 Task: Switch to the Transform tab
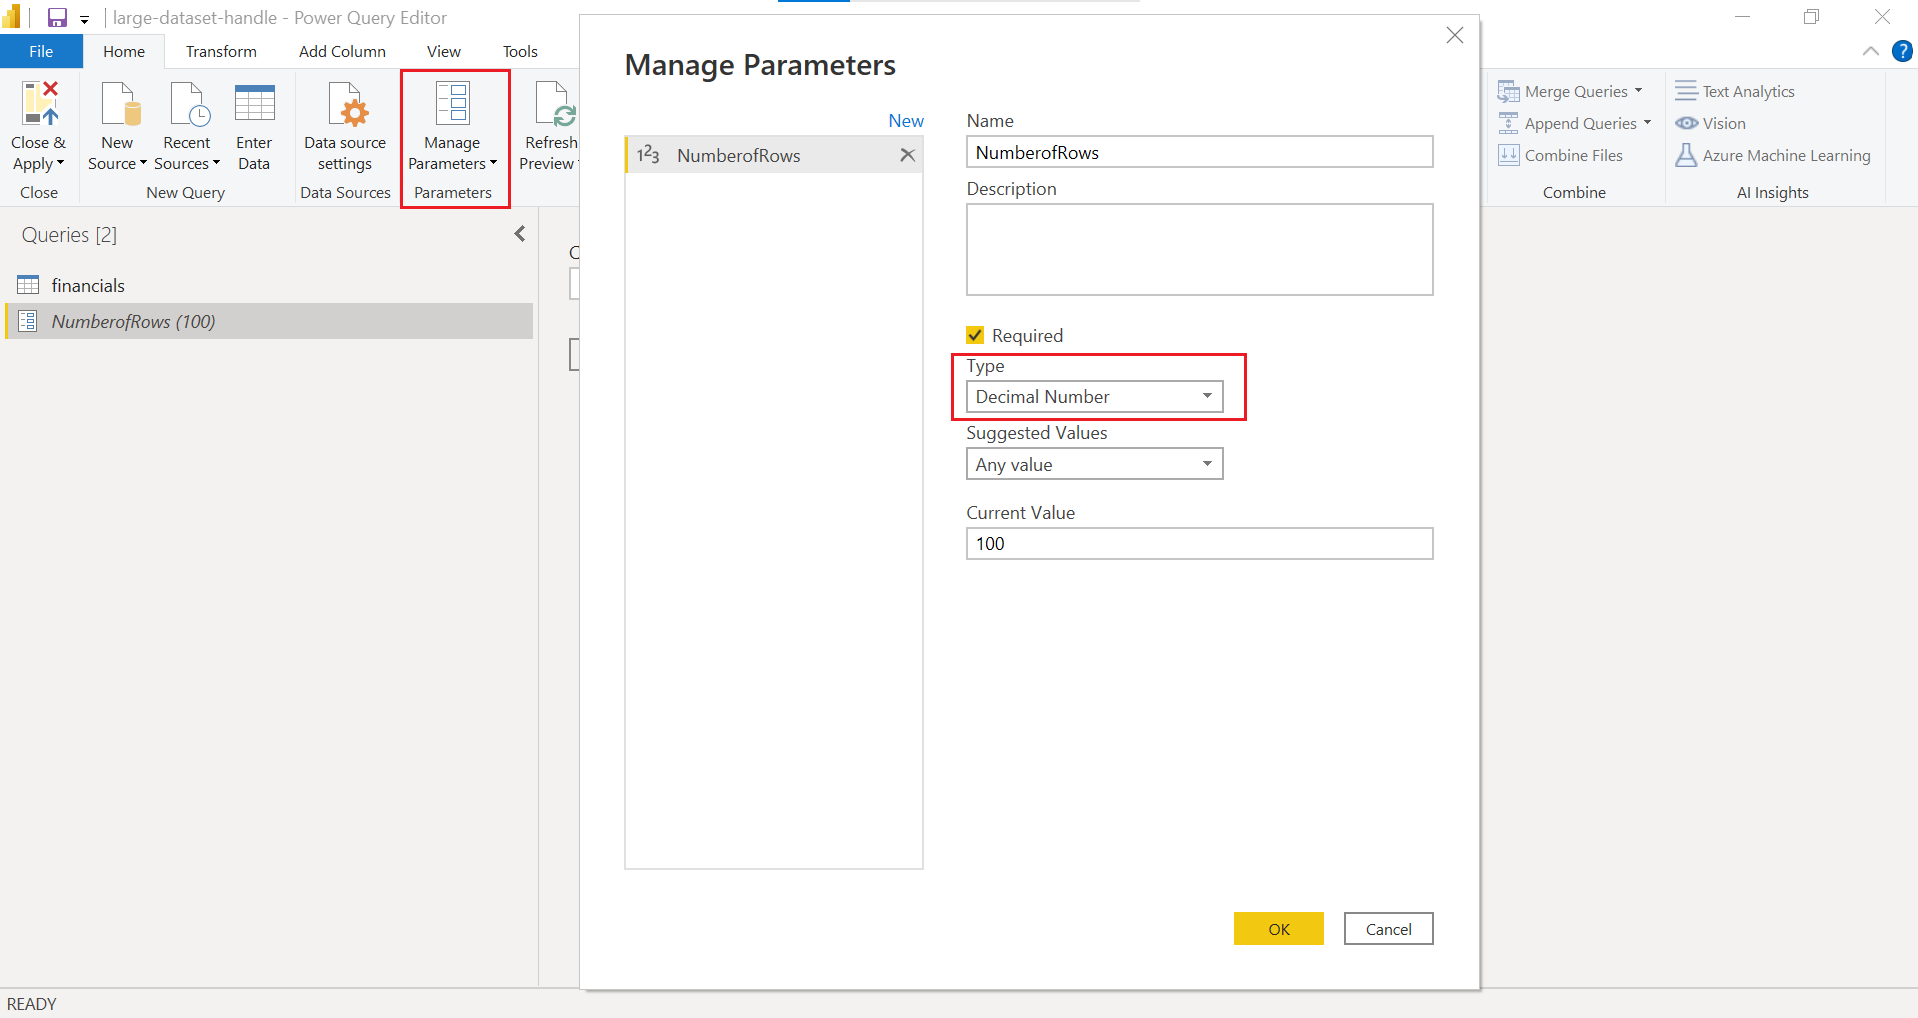point(221,51)
